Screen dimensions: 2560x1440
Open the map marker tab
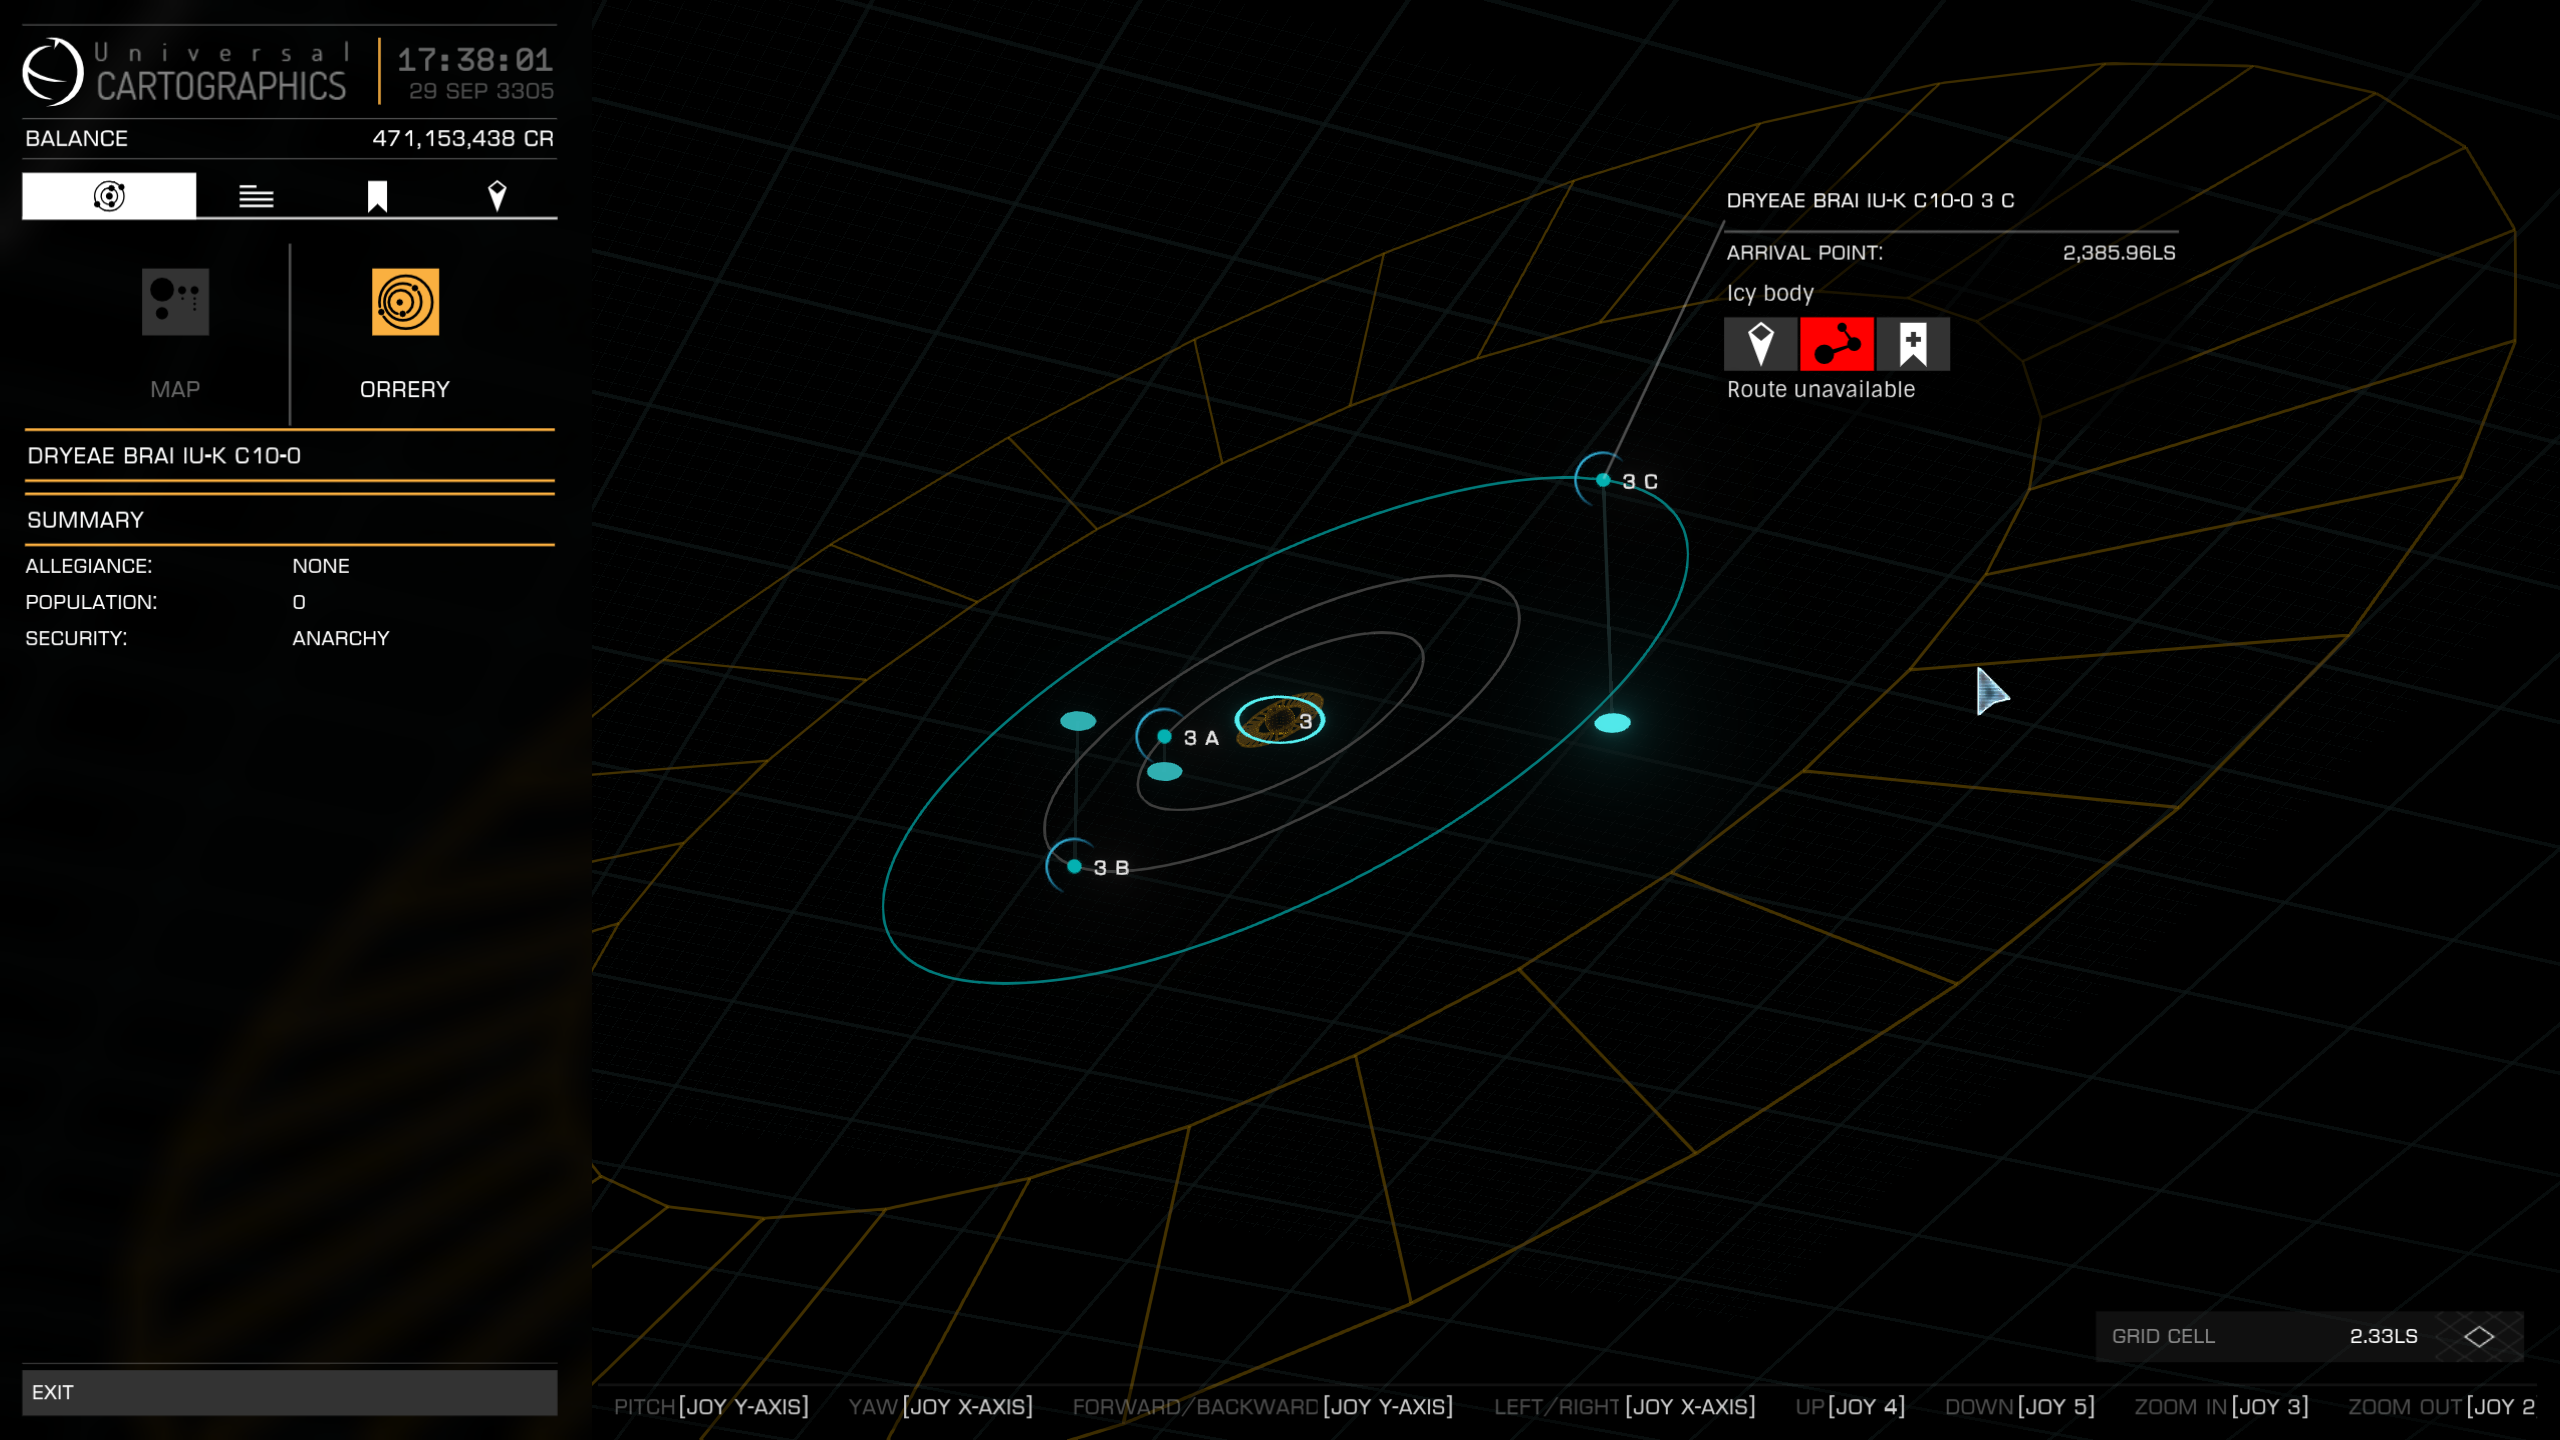497,196
